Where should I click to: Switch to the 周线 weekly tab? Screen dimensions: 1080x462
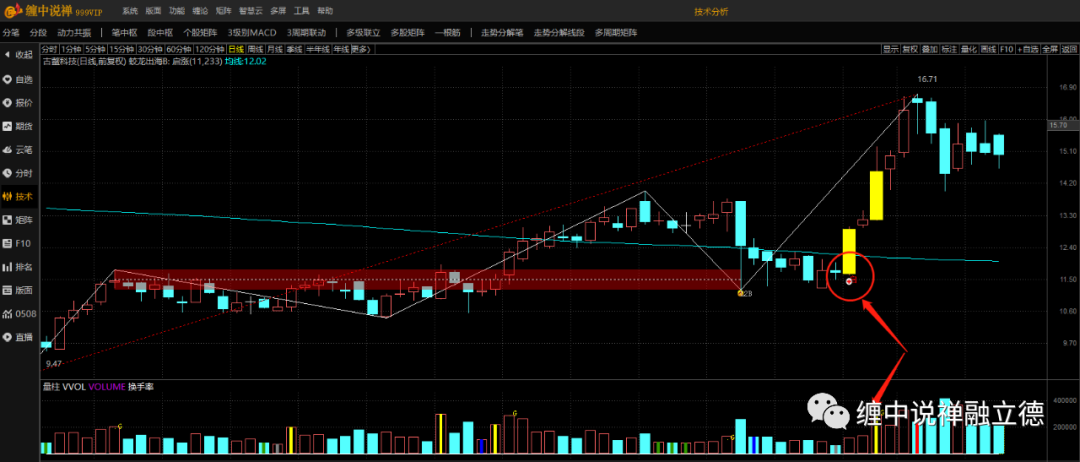[x=256, y=49]
